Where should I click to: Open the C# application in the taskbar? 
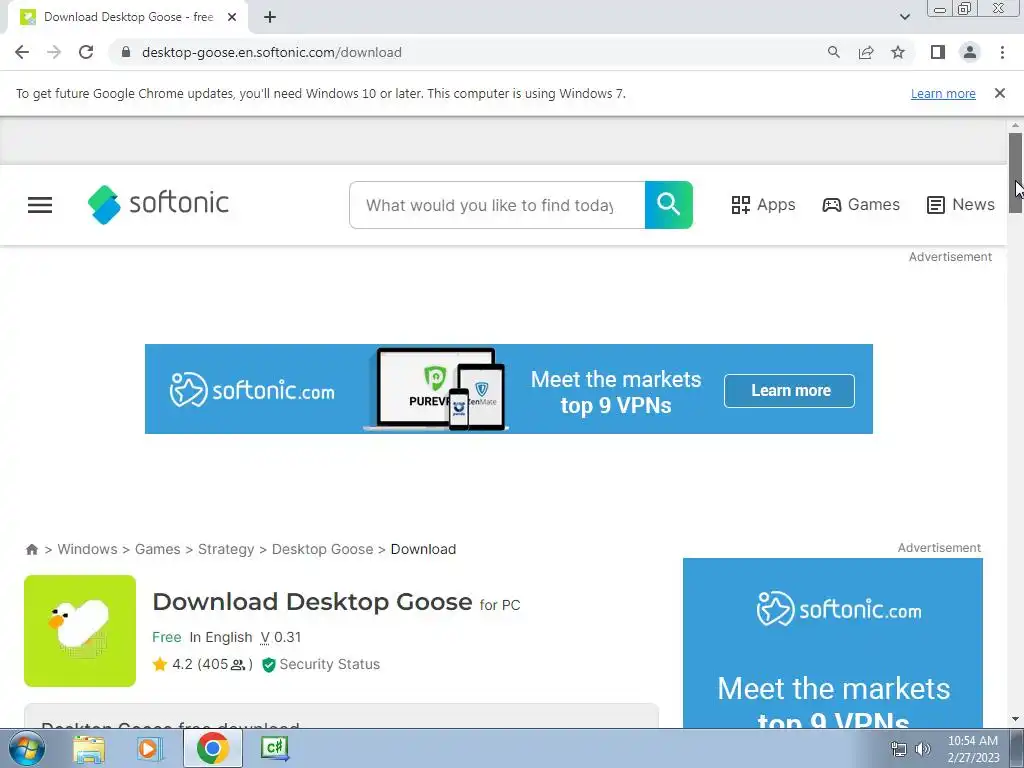point(274,748)
